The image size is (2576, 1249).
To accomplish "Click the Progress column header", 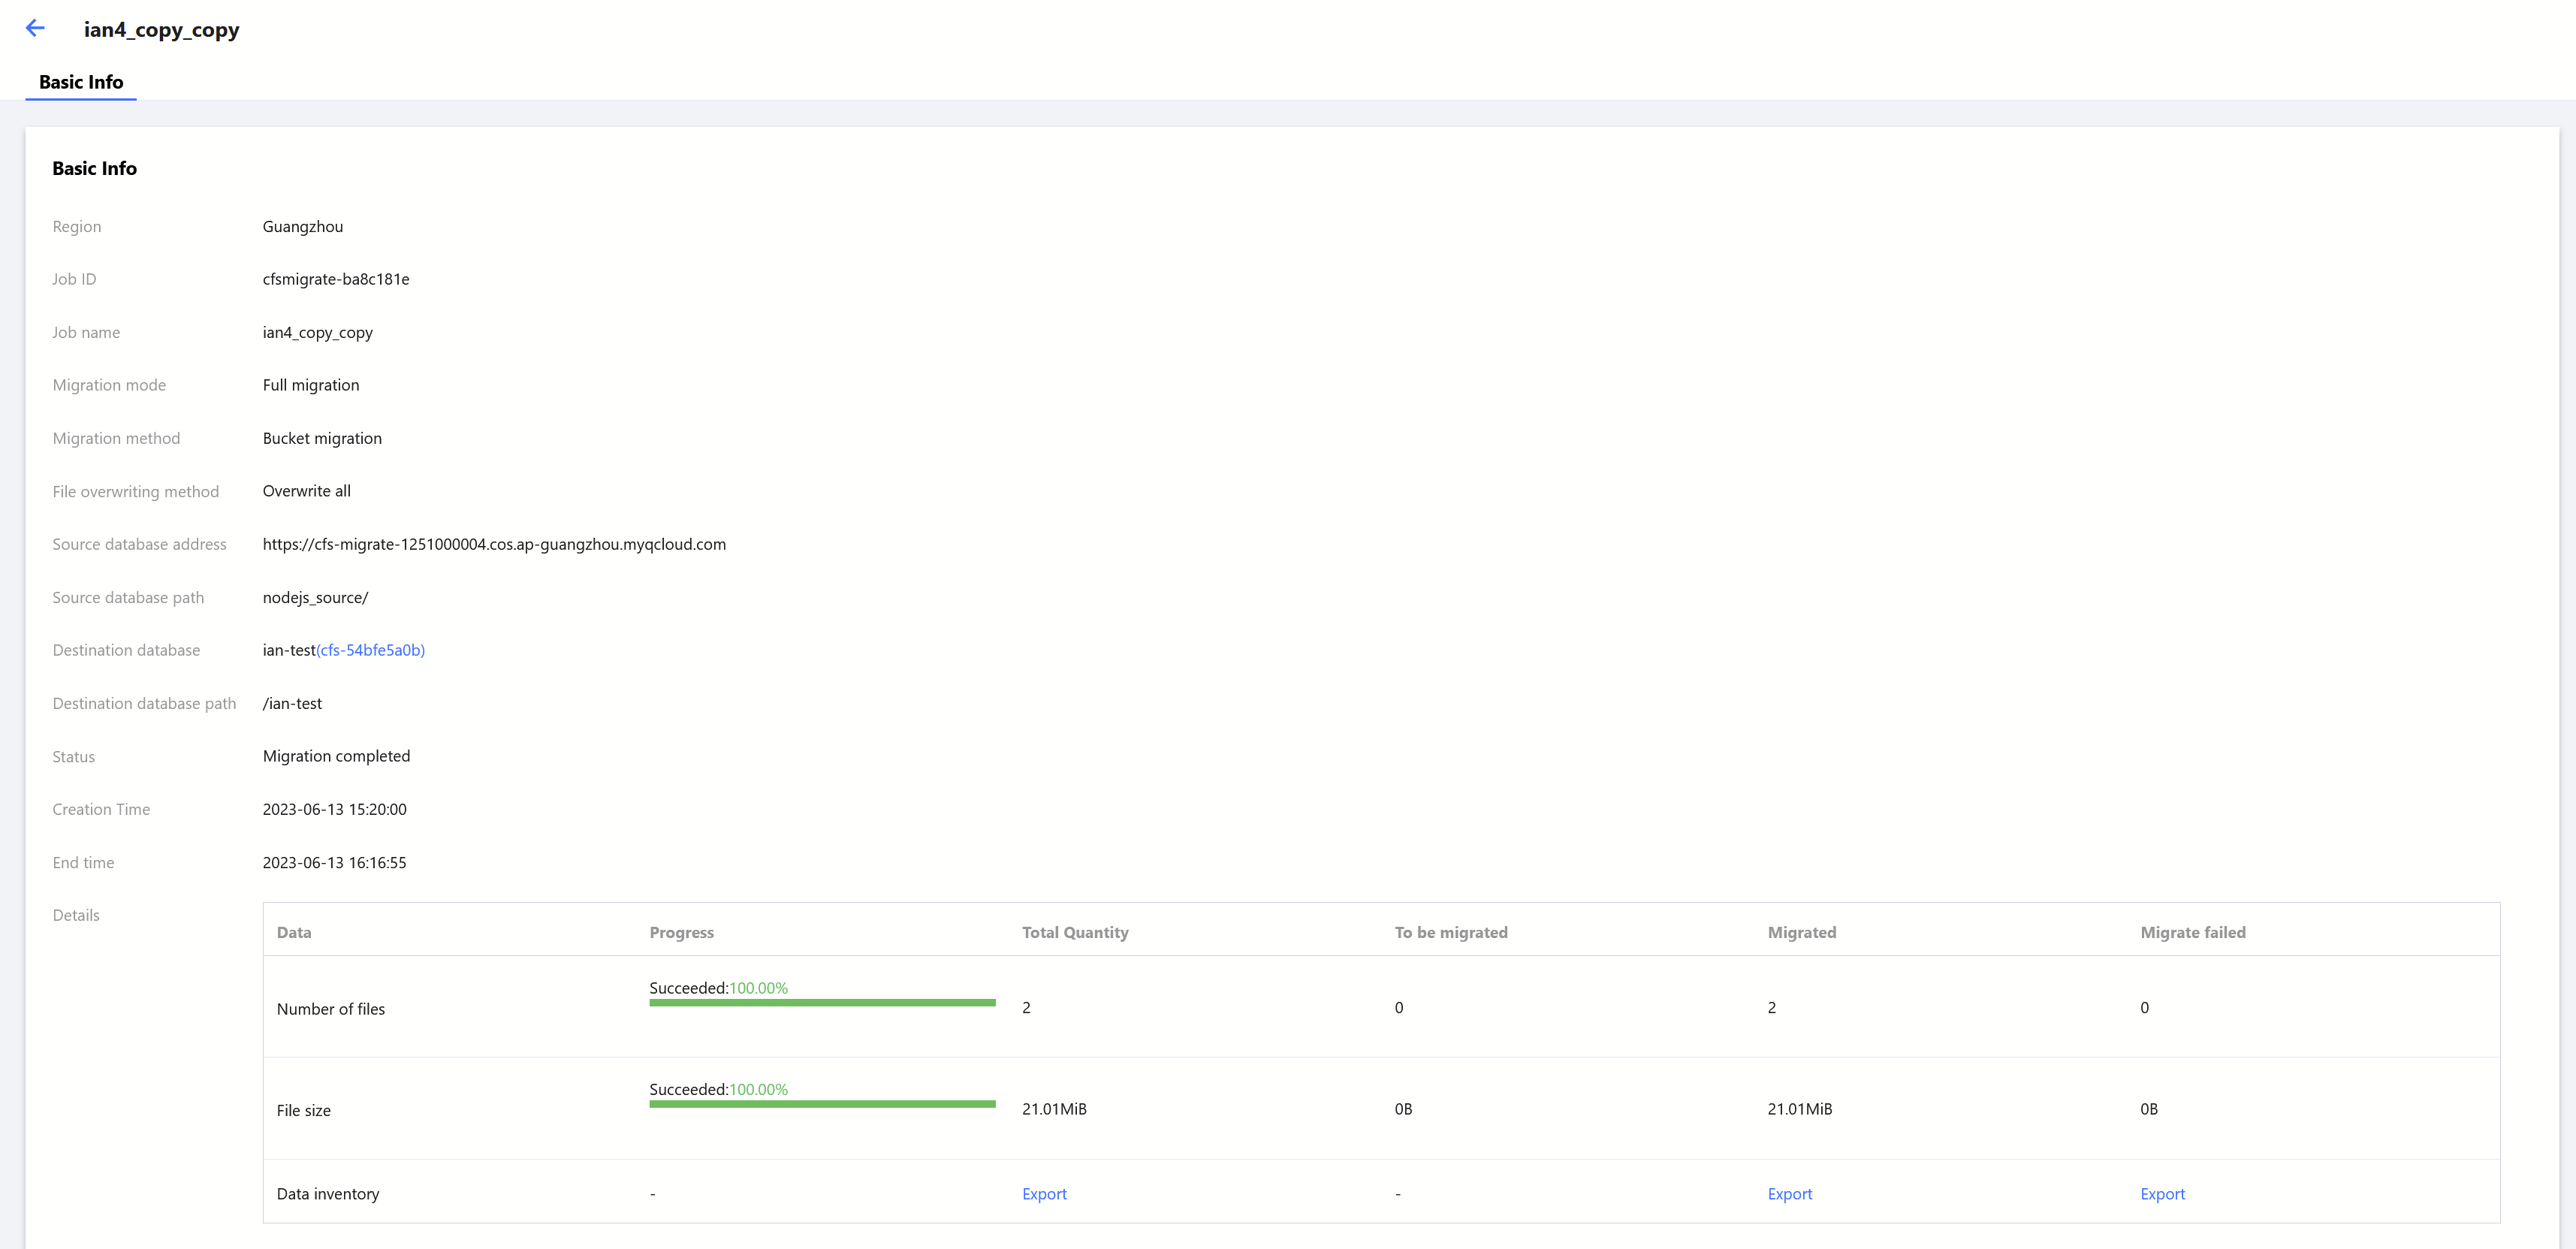I will click(681, 932).
